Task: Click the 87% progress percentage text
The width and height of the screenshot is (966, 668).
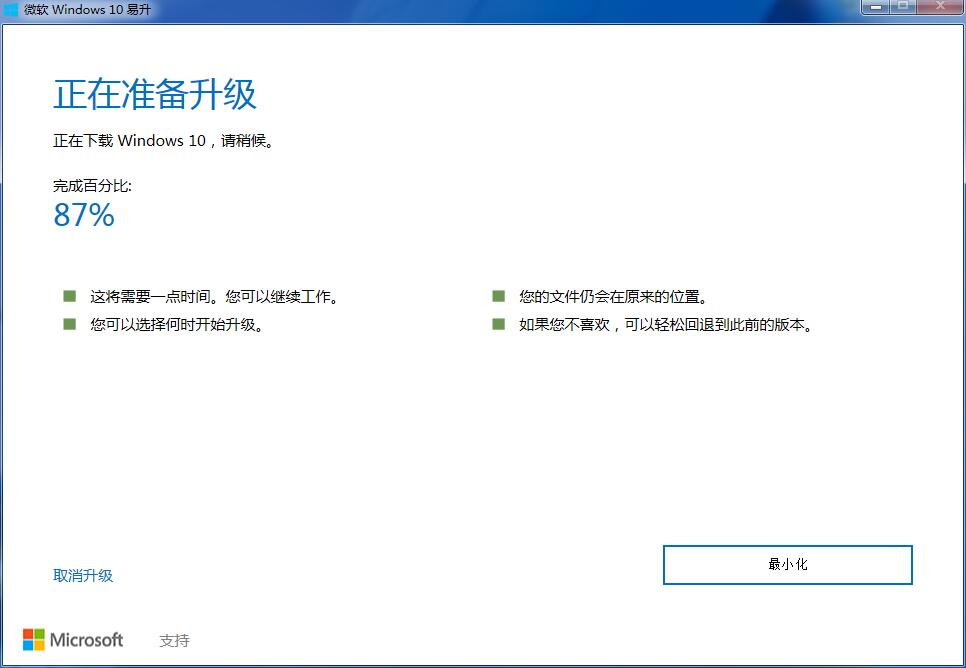Action: pos(83,214)
